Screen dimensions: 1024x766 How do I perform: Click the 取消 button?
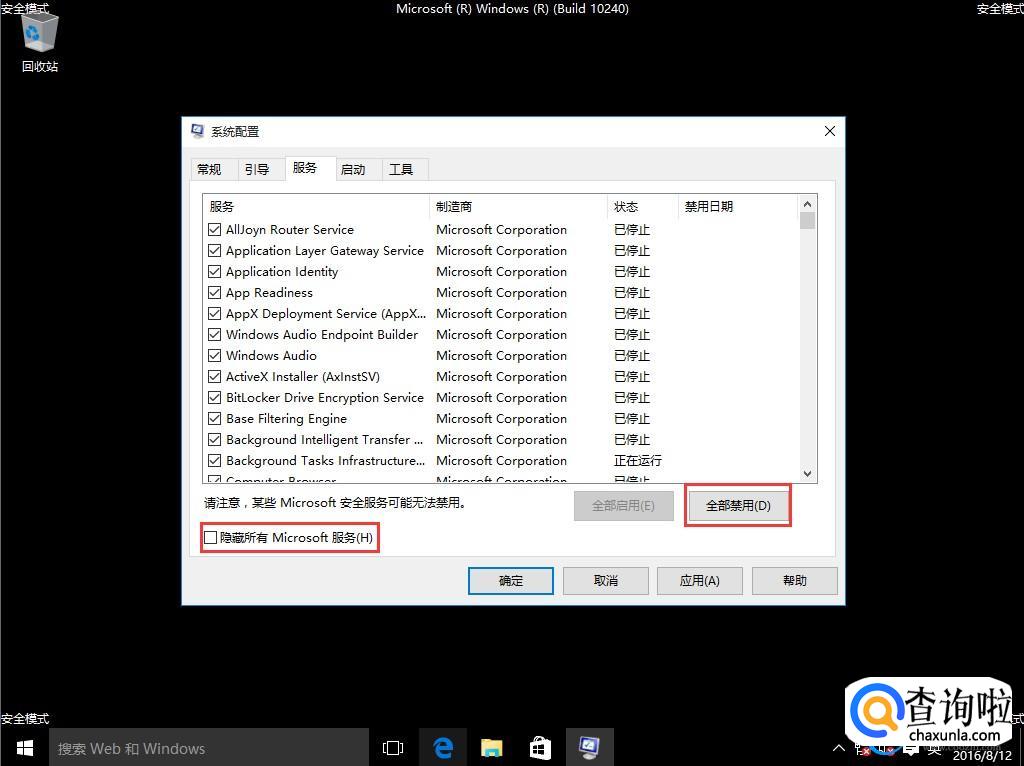605,581
